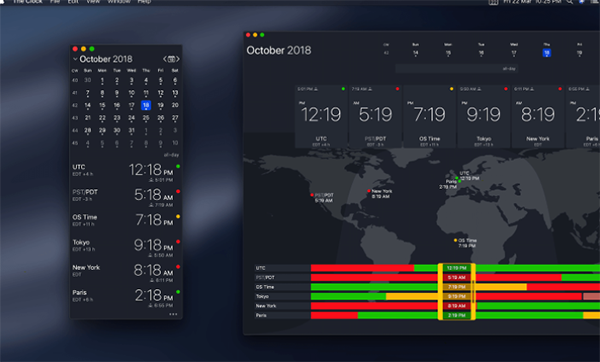Click the sunset icon under New York 8:18 AM
Image resolution: width=600 pixels, height=362 pixels.
(152, 280)
